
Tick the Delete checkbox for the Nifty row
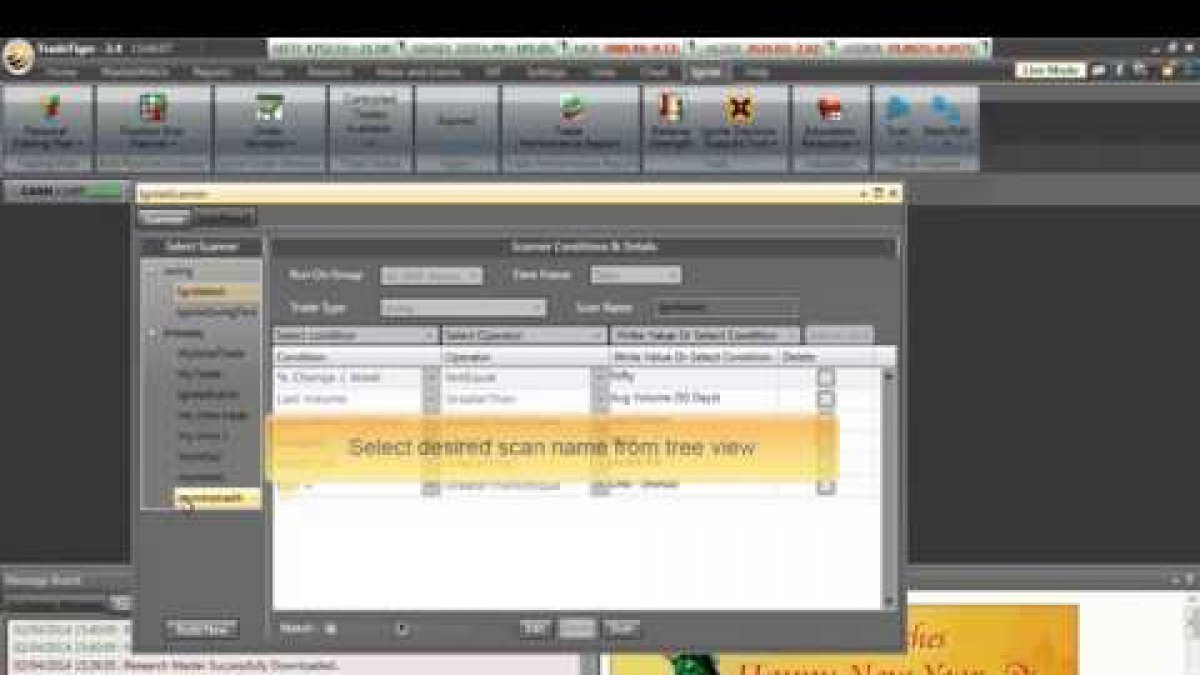[x=825, y=378]
